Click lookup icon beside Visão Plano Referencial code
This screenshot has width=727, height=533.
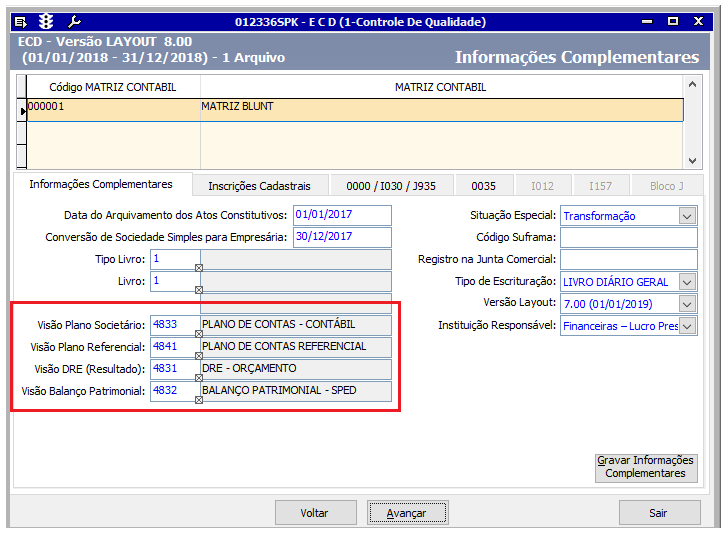199,356
